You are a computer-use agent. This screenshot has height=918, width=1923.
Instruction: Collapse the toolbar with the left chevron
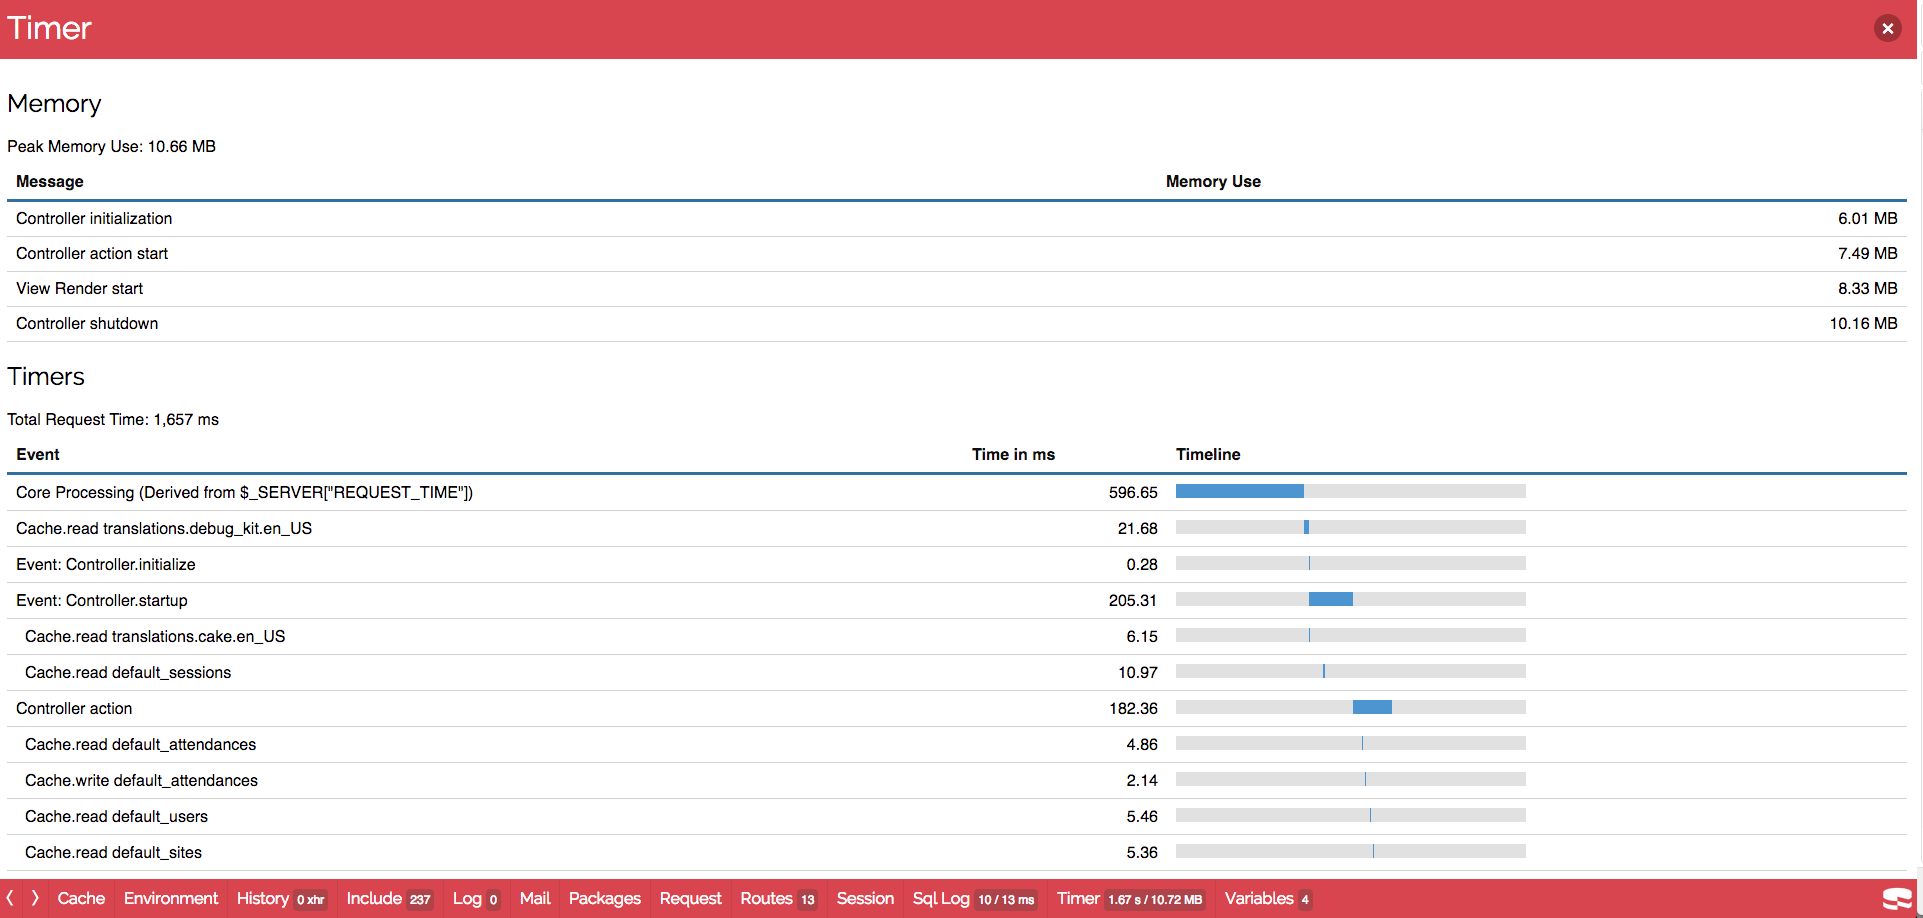(10, 899)
